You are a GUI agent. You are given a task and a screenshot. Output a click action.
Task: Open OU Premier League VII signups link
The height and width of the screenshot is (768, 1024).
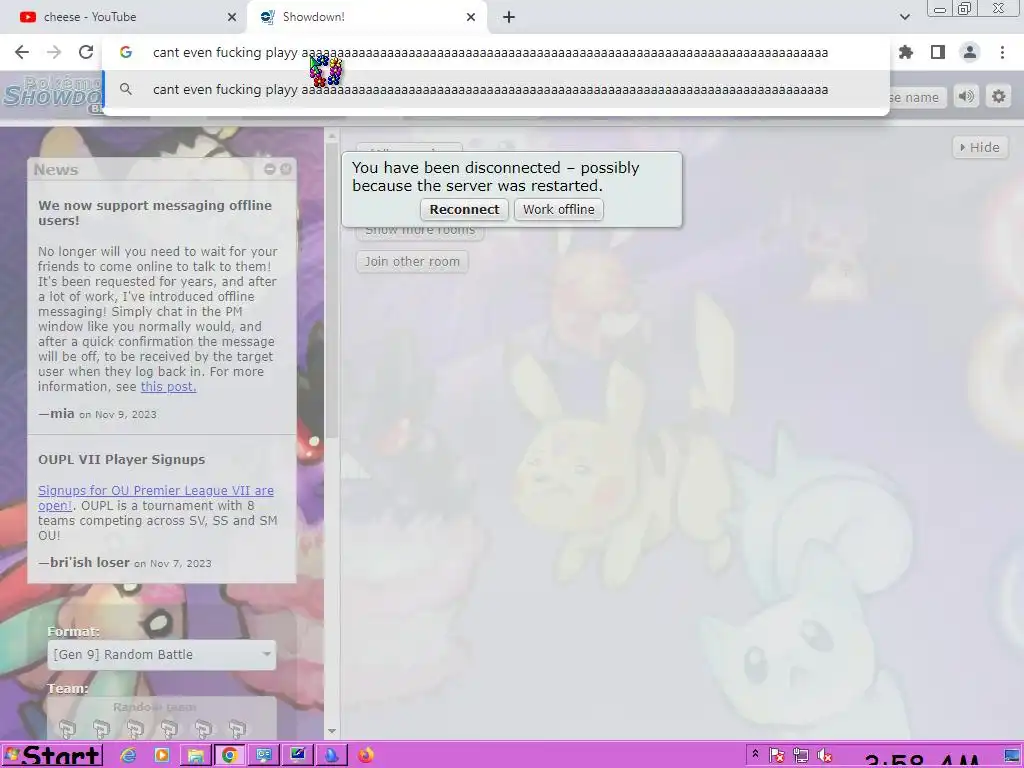point(155,498)
